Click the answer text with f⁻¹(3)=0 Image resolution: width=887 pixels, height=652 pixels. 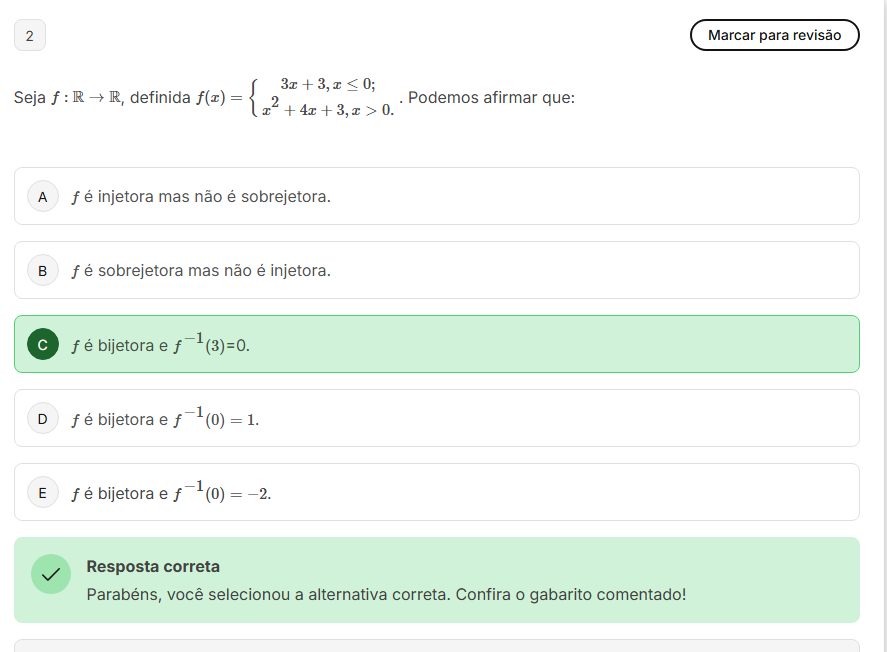[x=160, y=345]
